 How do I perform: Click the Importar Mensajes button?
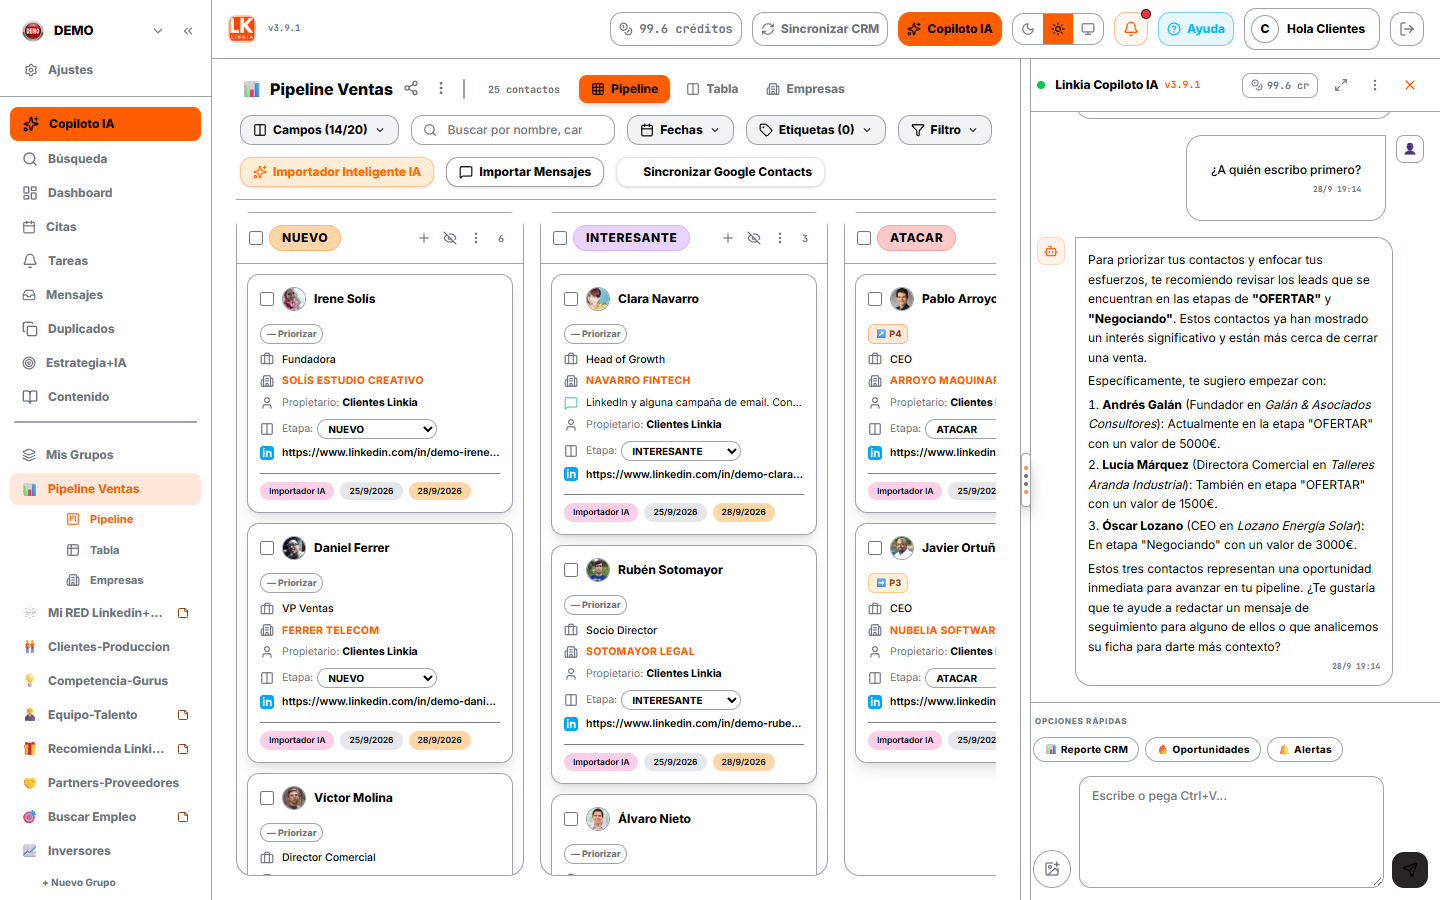(x=525, y=172)
